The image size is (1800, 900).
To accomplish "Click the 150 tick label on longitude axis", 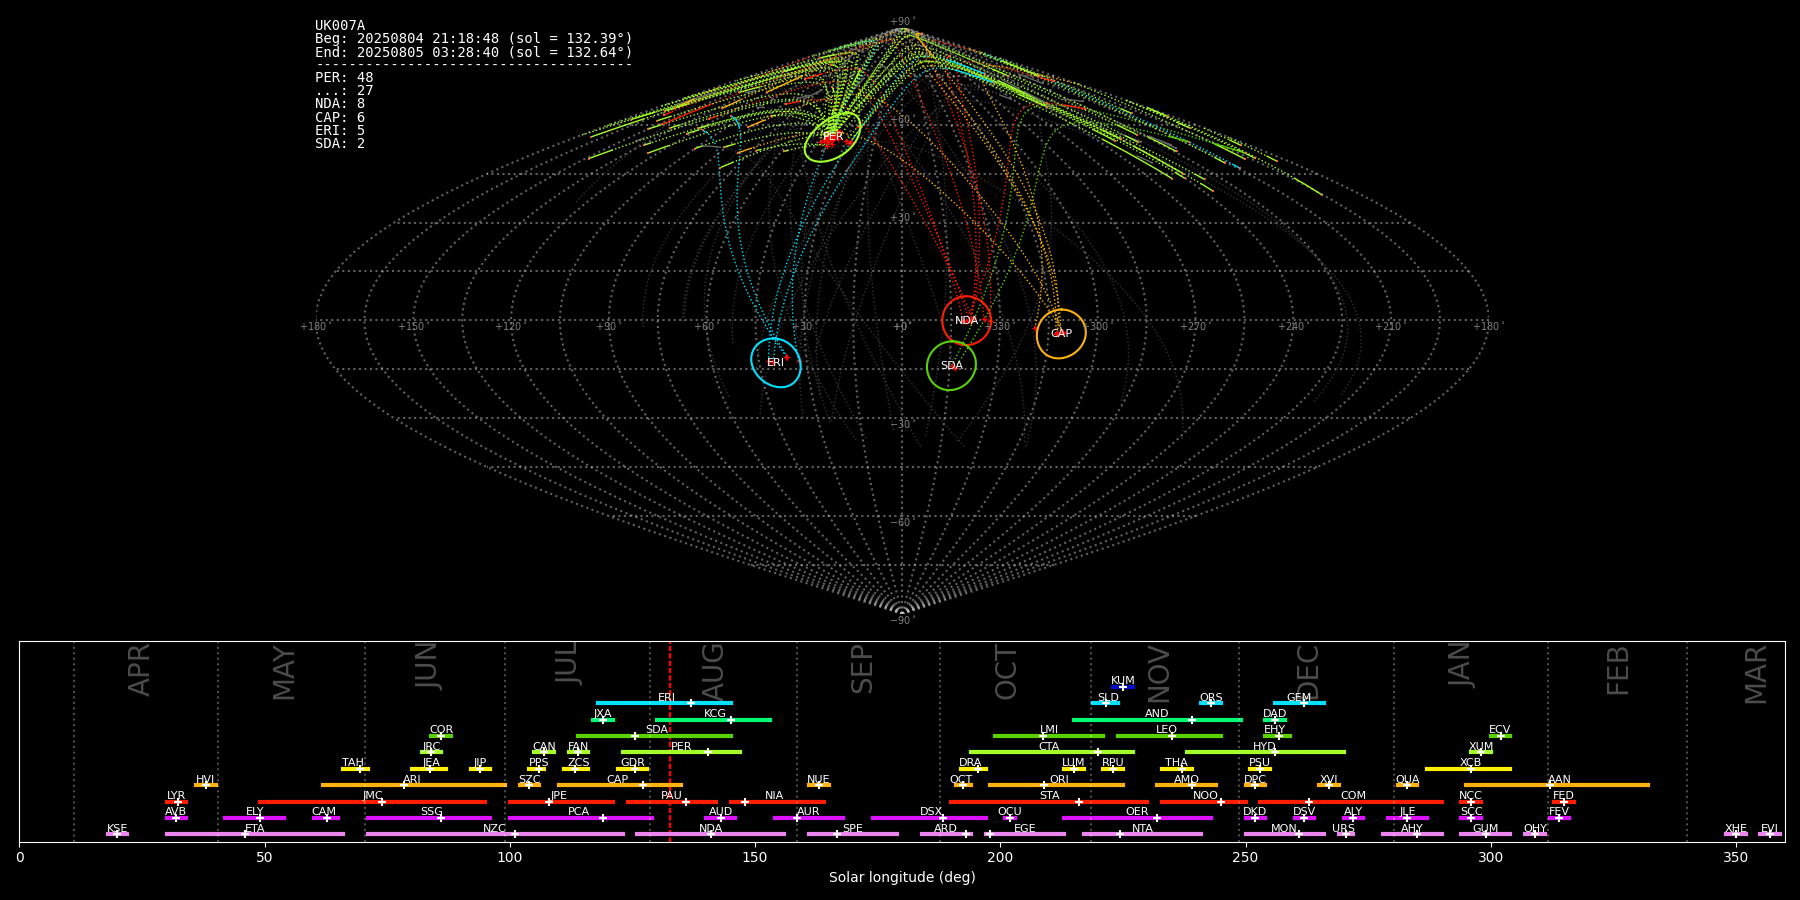I will (x=755, y=857).
